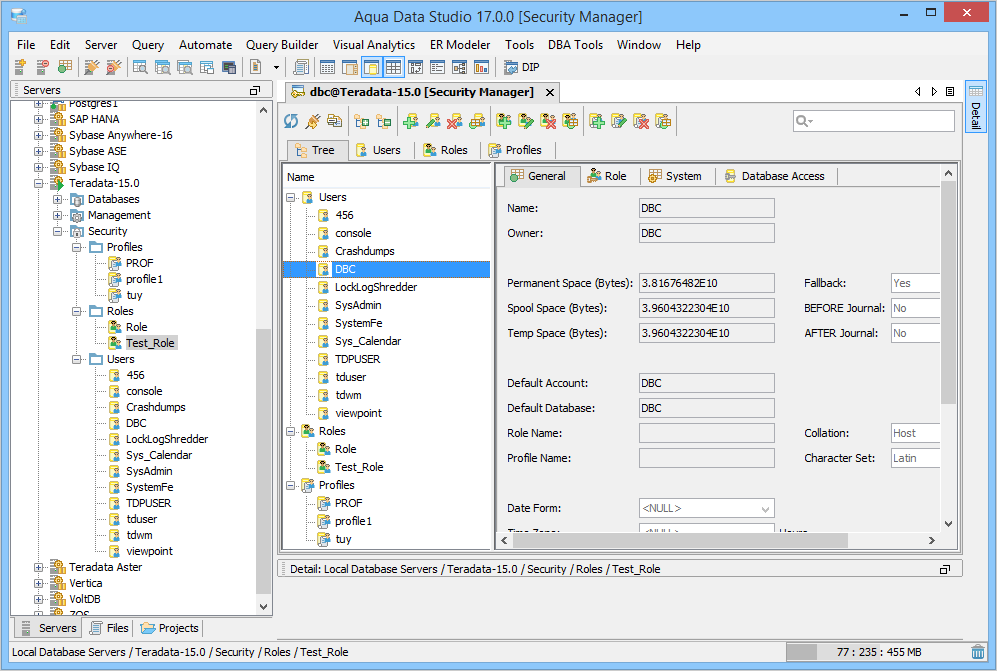Switch to the Database Access tab
This screenshot has width=997, height=671.
tap(775, 176)
